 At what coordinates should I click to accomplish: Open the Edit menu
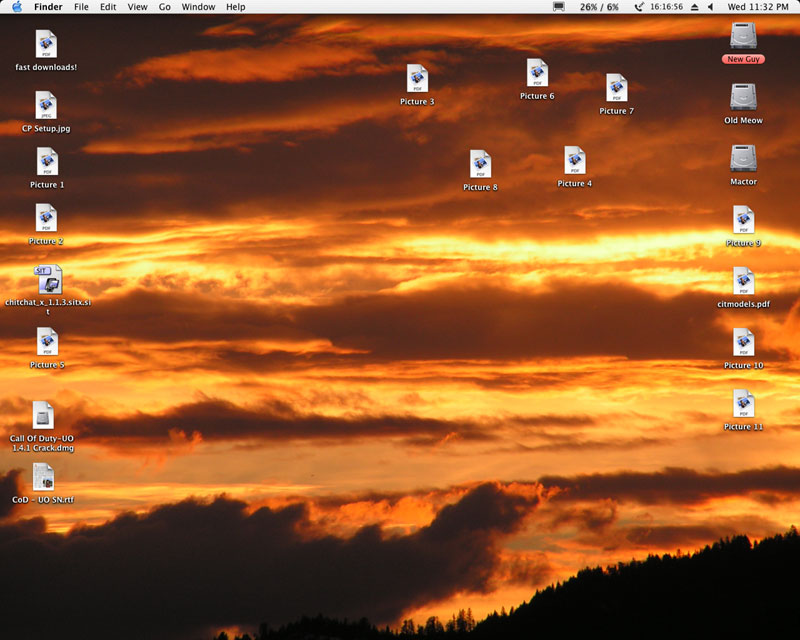click(x=108, y=7)
